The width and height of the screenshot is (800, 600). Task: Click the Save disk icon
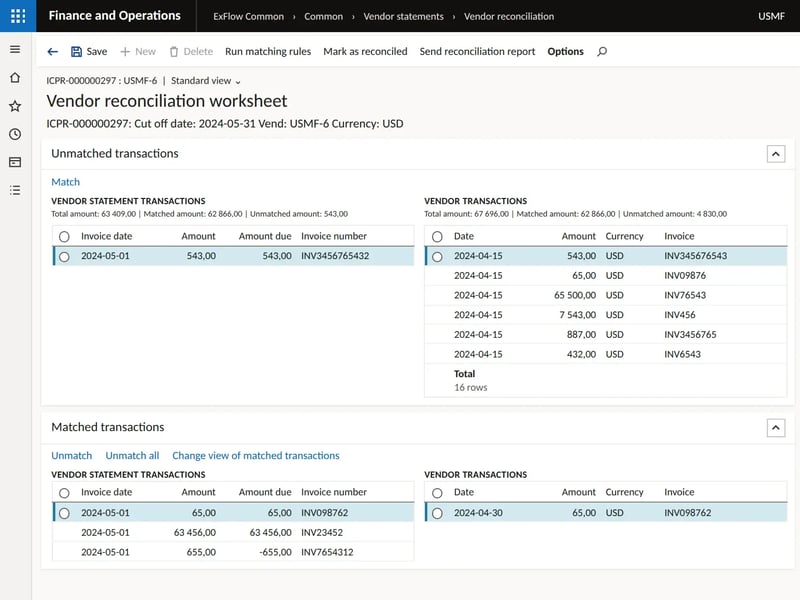tap(77, 52)
